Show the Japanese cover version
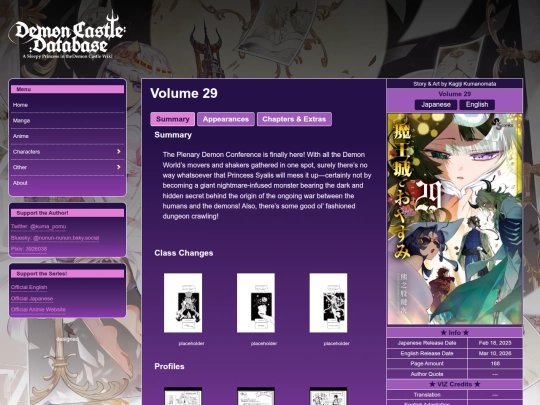The image size is (540, 405). click(436, 105)
